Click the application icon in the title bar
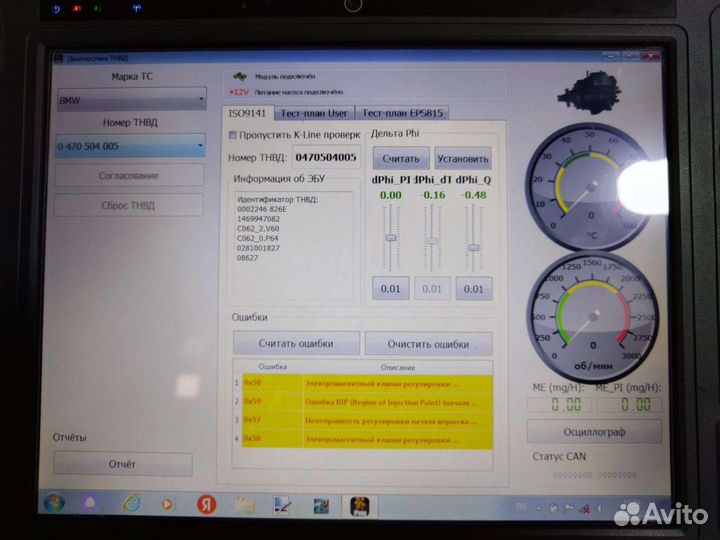This screenshot has height=540, width=720. tap(58, 58)
